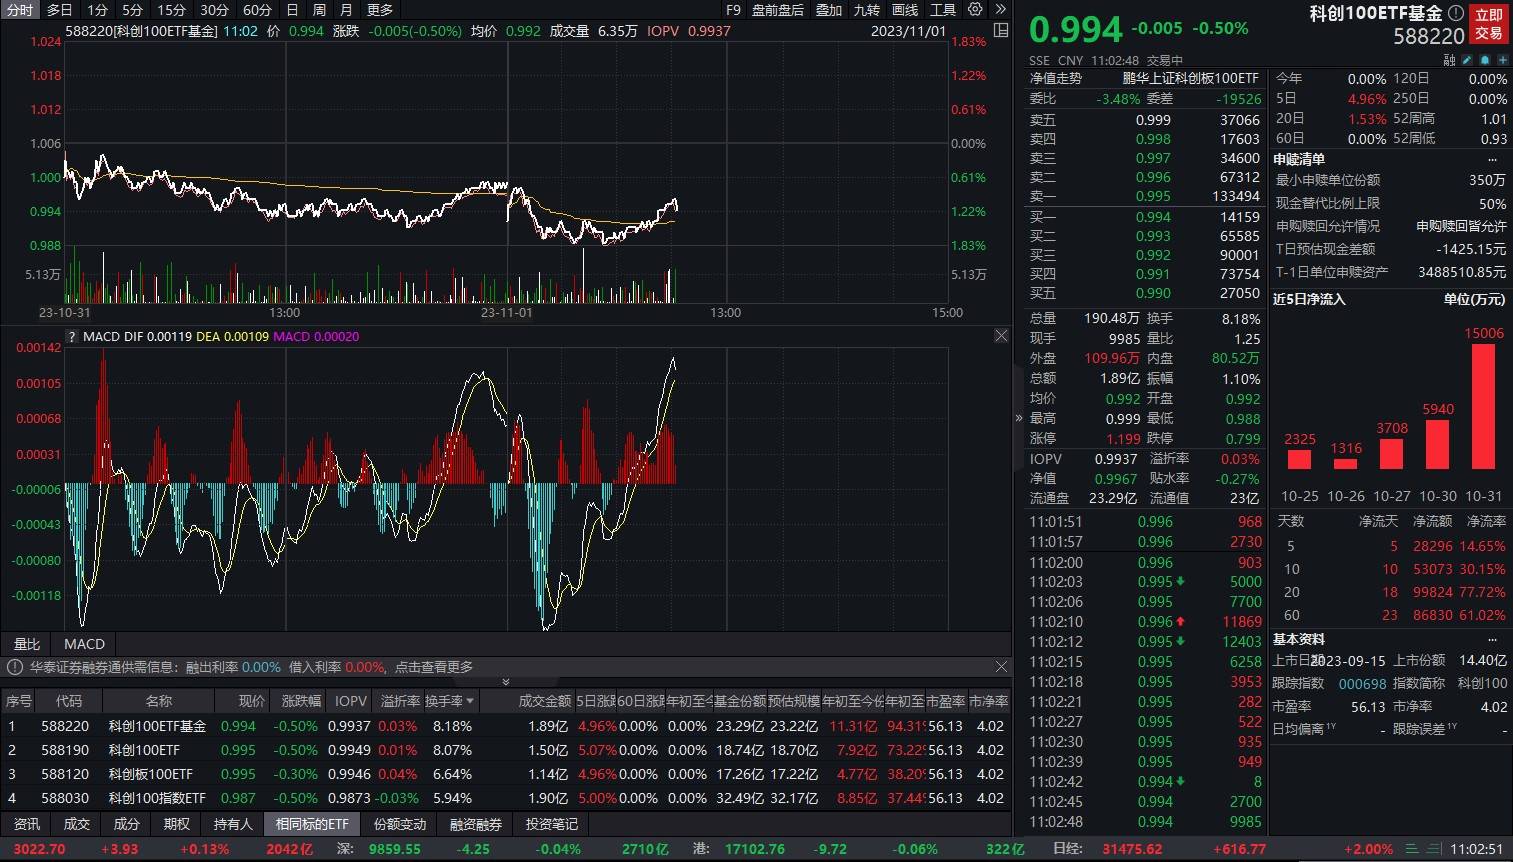This screenshot has height=862, width=1513.
Task: Select the 15分 timeframe tab
Action: coord(171,9)
